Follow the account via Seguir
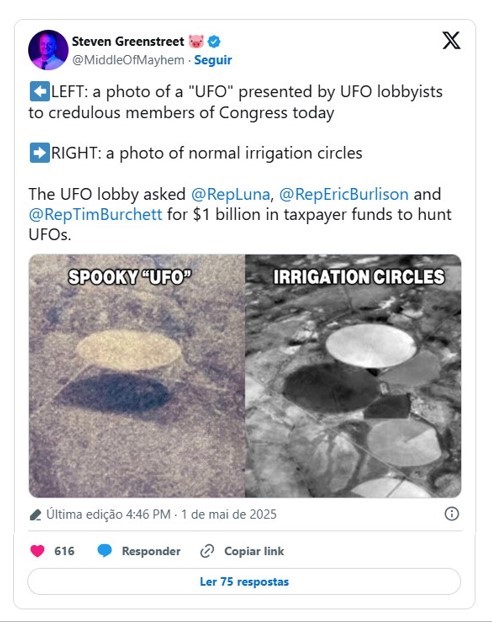 coord(213,60)
